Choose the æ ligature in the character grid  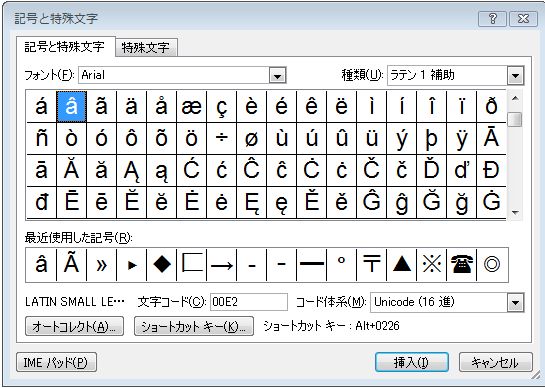(192, 106)
